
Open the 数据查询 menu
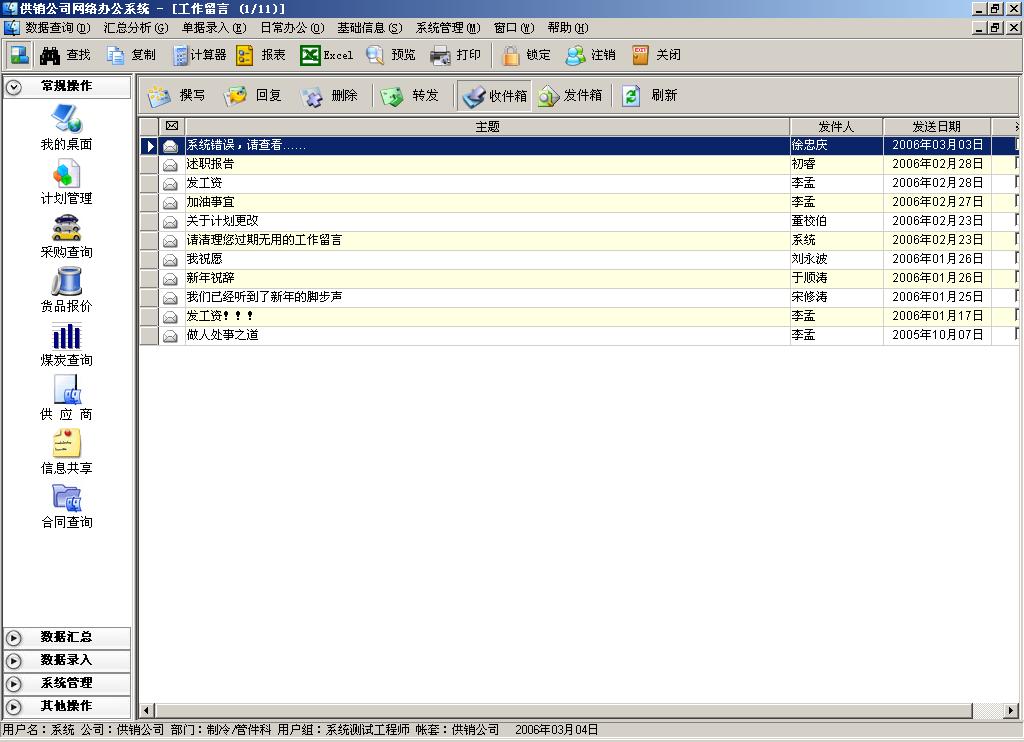tap(57, 28)
